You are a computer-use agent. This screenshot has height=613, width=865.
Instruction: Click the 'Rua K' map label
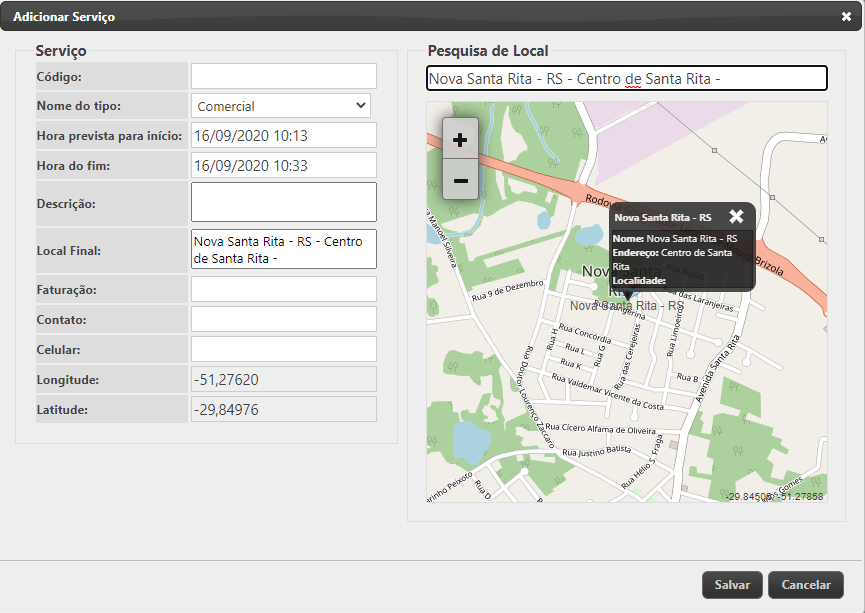(570, 364)
